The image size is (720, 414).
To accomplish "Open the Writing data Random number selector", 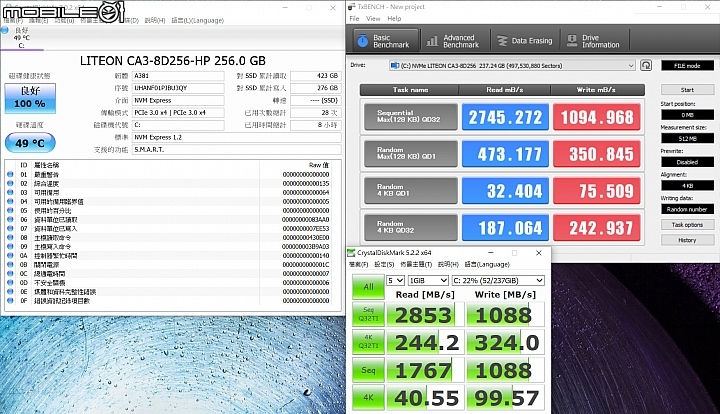I will click(x=687, y=209).
